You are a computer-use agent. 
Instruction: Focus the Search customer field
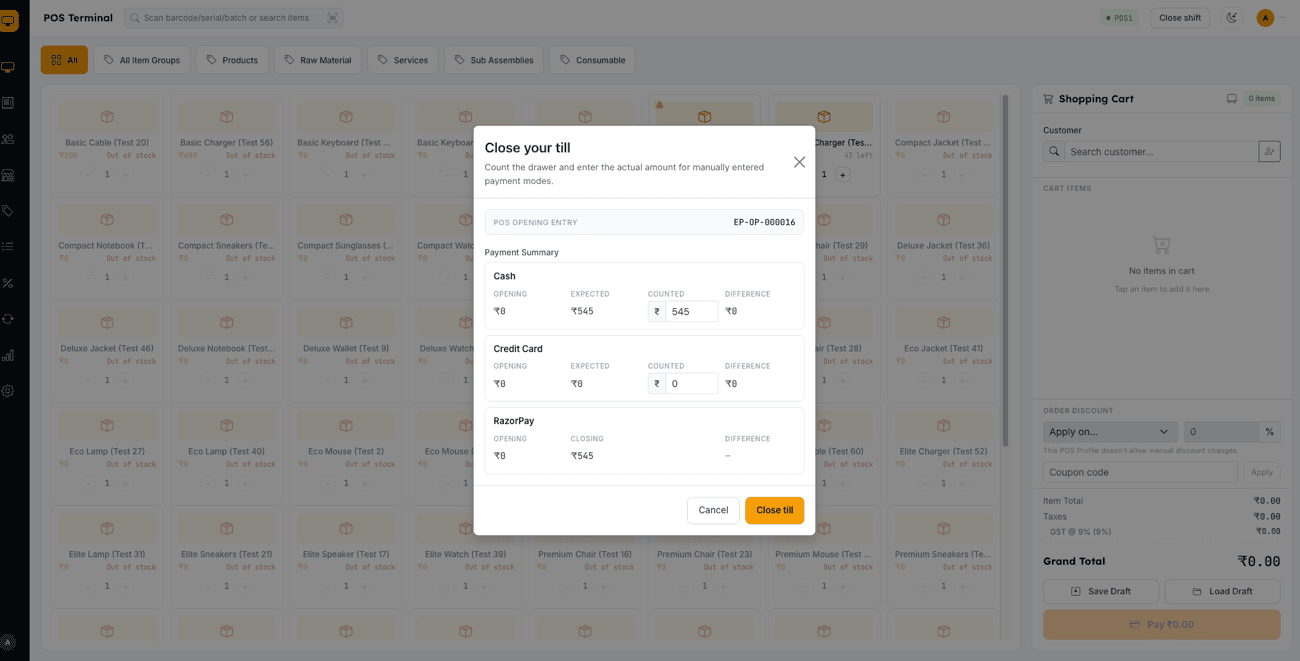pyautogui.click(x=1161, y=151)
